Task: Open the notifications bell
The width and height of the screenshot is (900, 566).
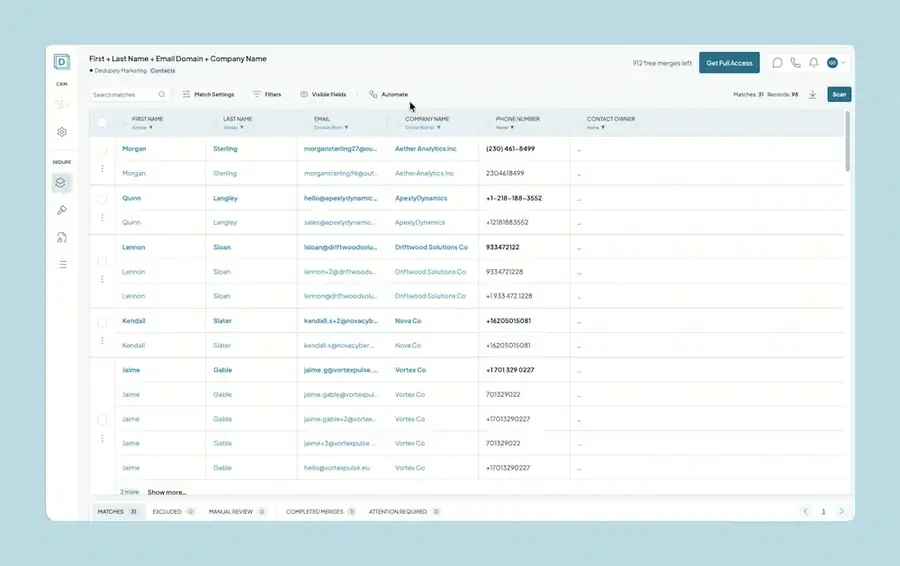Action: coord(813,63)
